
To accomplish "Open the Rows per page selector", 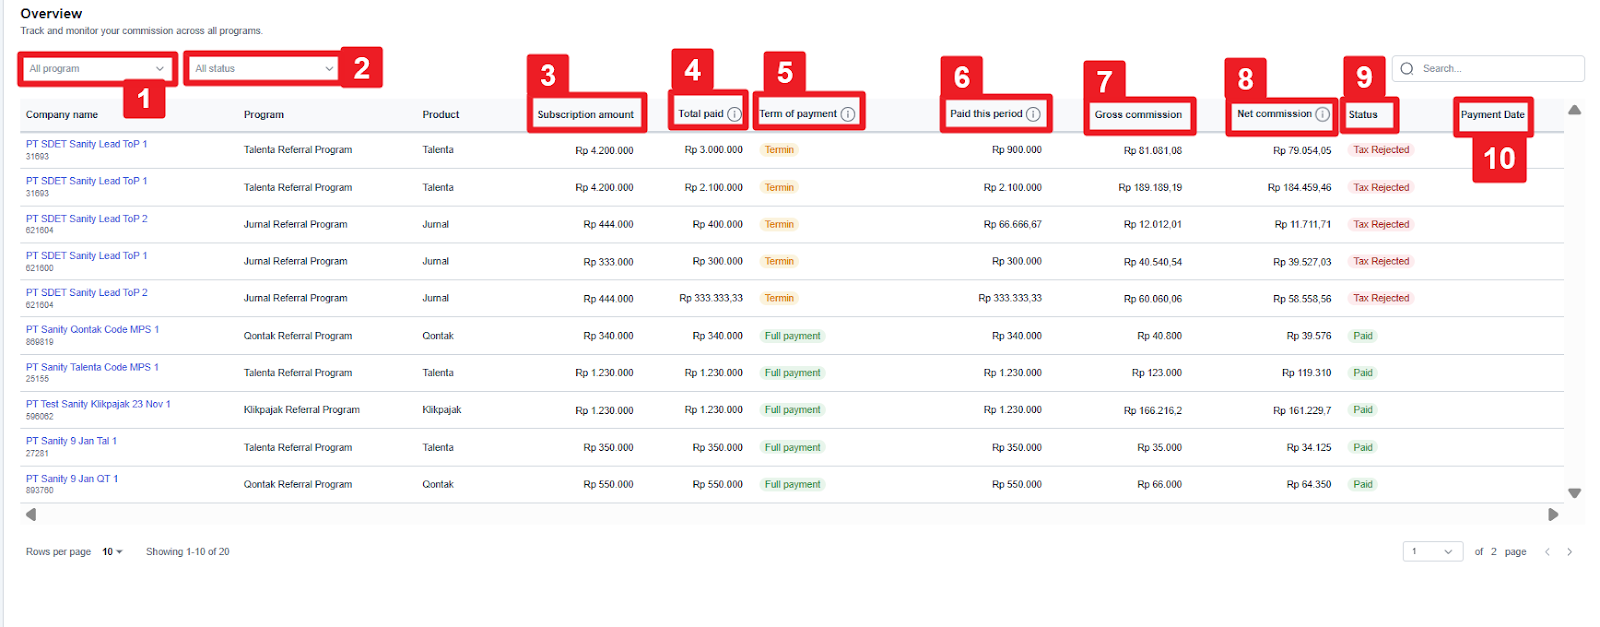I will click(x=112, y=552).
